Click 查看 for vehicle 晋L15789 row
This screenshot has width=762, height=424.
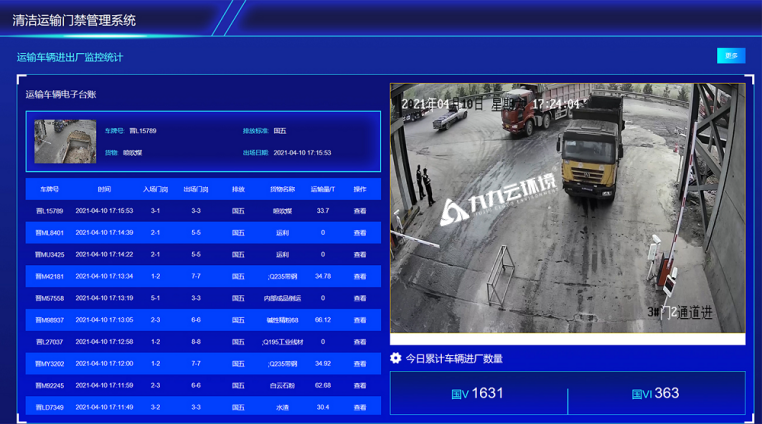point(360,211)
